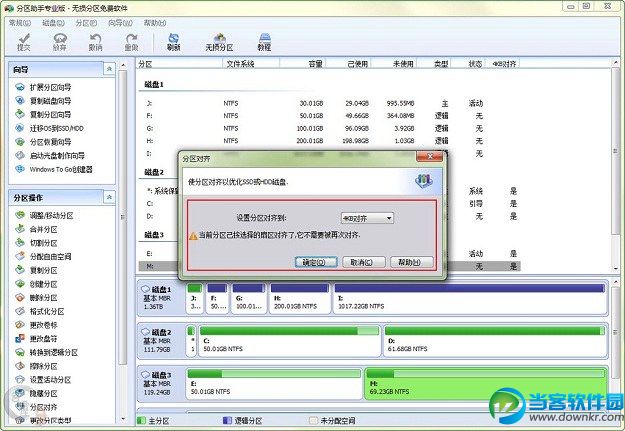Select M: 69.23GB NTFS block on 磁盘3

[x=485, y=384]
